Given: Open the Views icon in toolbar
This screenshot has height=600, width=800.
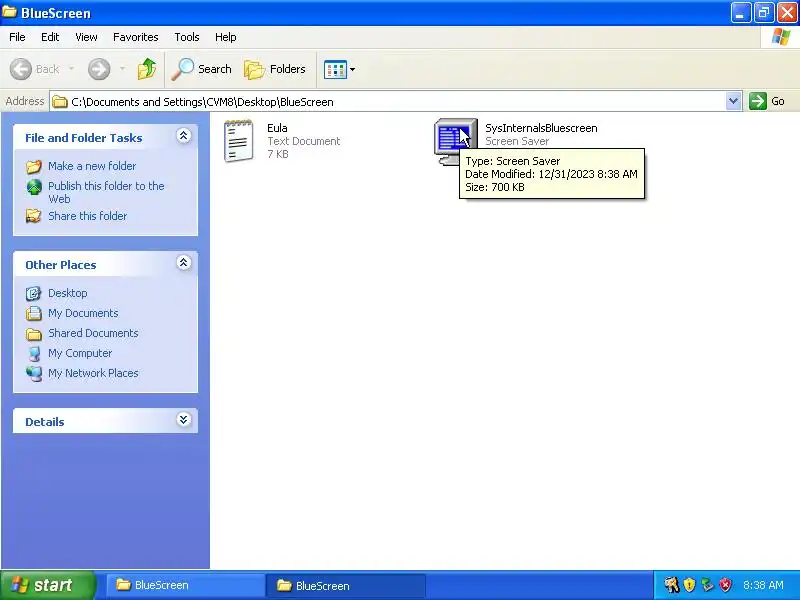Looking at the screenshot, I should point(335,69).
